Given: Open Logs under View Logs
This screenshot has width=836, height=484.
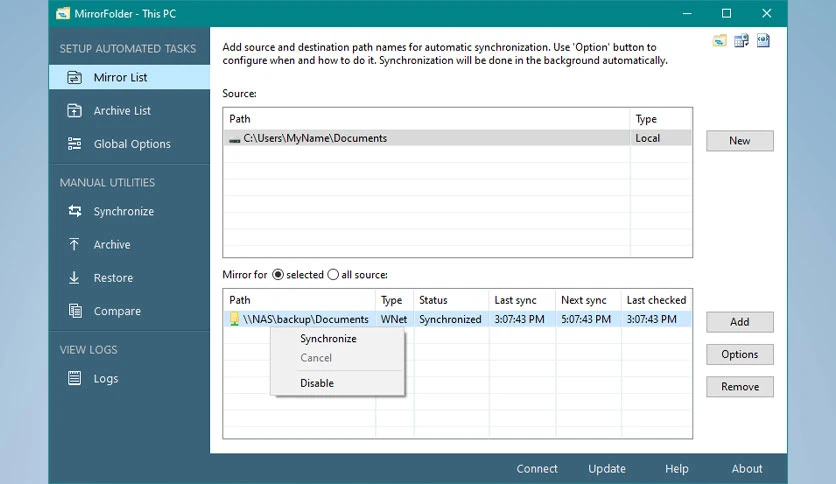Looking at the screenshot, I should [x=129, y=378].
